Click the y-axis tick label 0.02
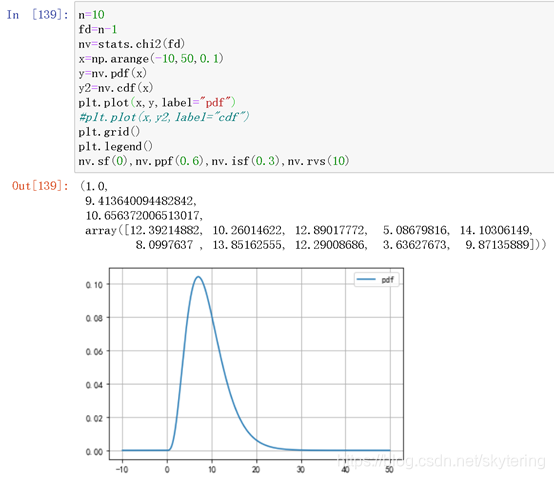Image resolution: width=554 pixels, height=479 pixels. pyautogui.click(x=94, y=418)
